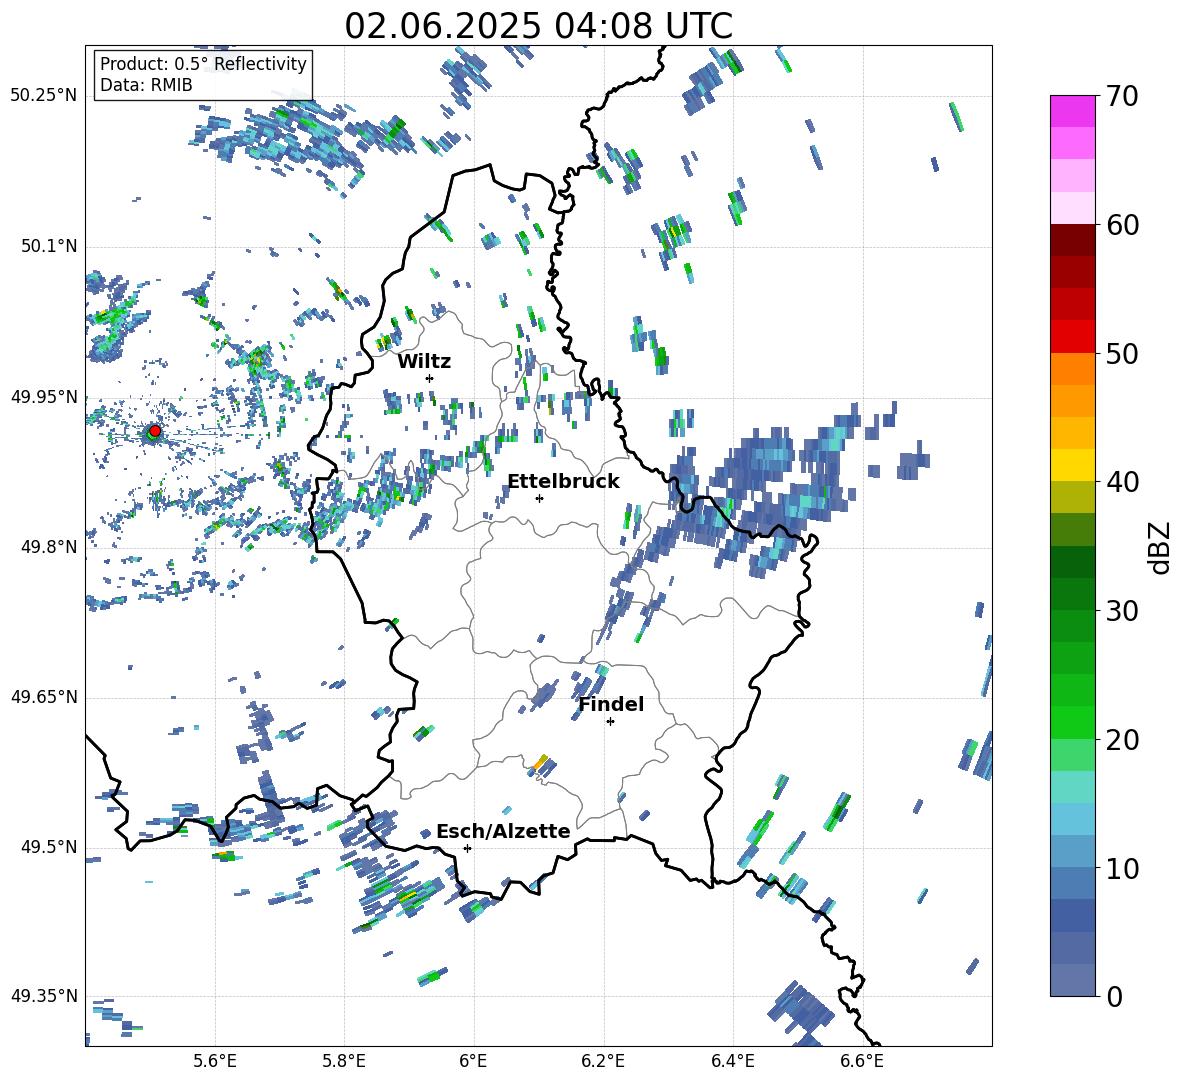Click the 30 colorbar tick label
The width and height of the screenshot is (1184, 1081).
[1122, 611]
